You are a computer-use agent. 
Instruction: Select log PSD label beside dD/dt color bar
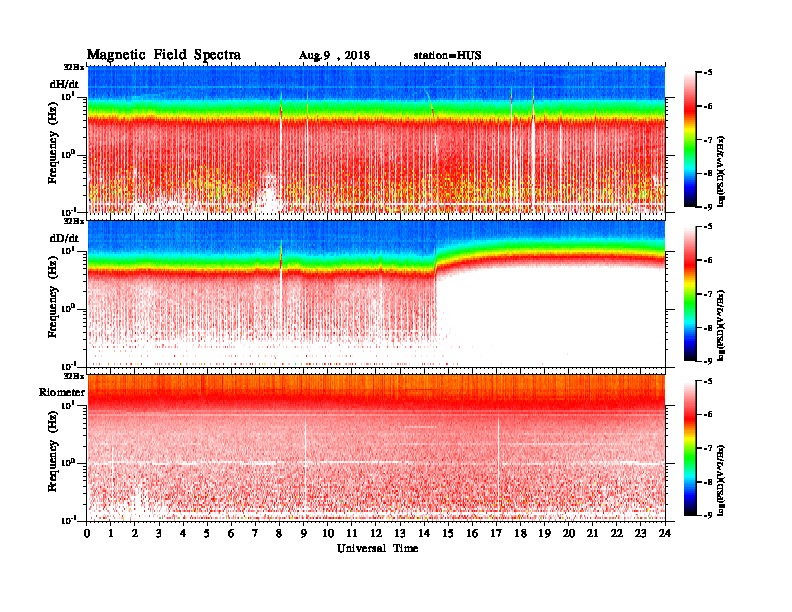(x=721, y=326)
